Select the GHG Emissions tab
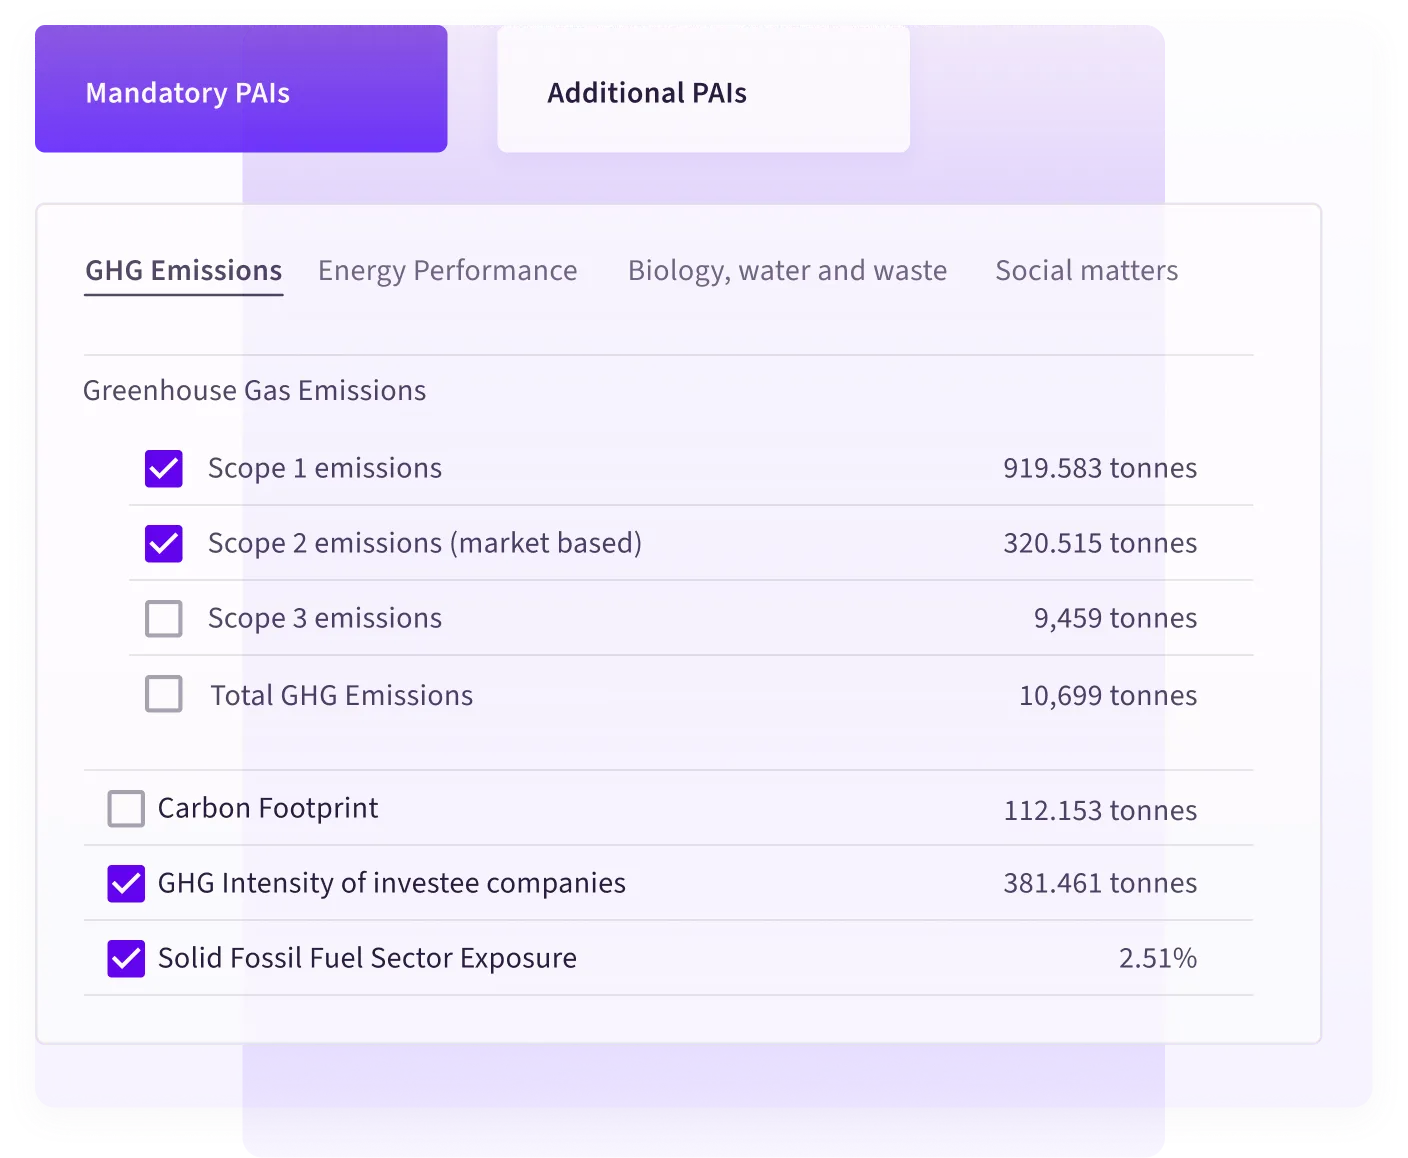This screenshot has width=1408, height=1158. coord(183,270)
